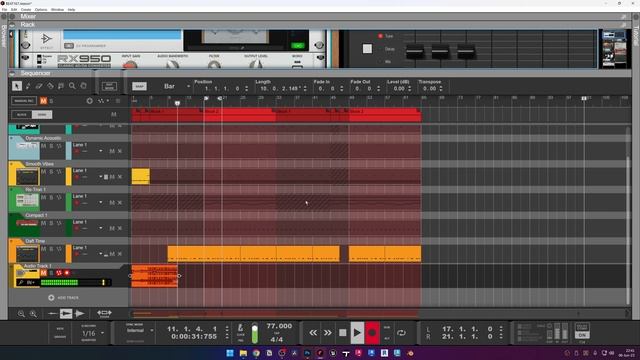Click the Manual Rec button

click(24, 101)
